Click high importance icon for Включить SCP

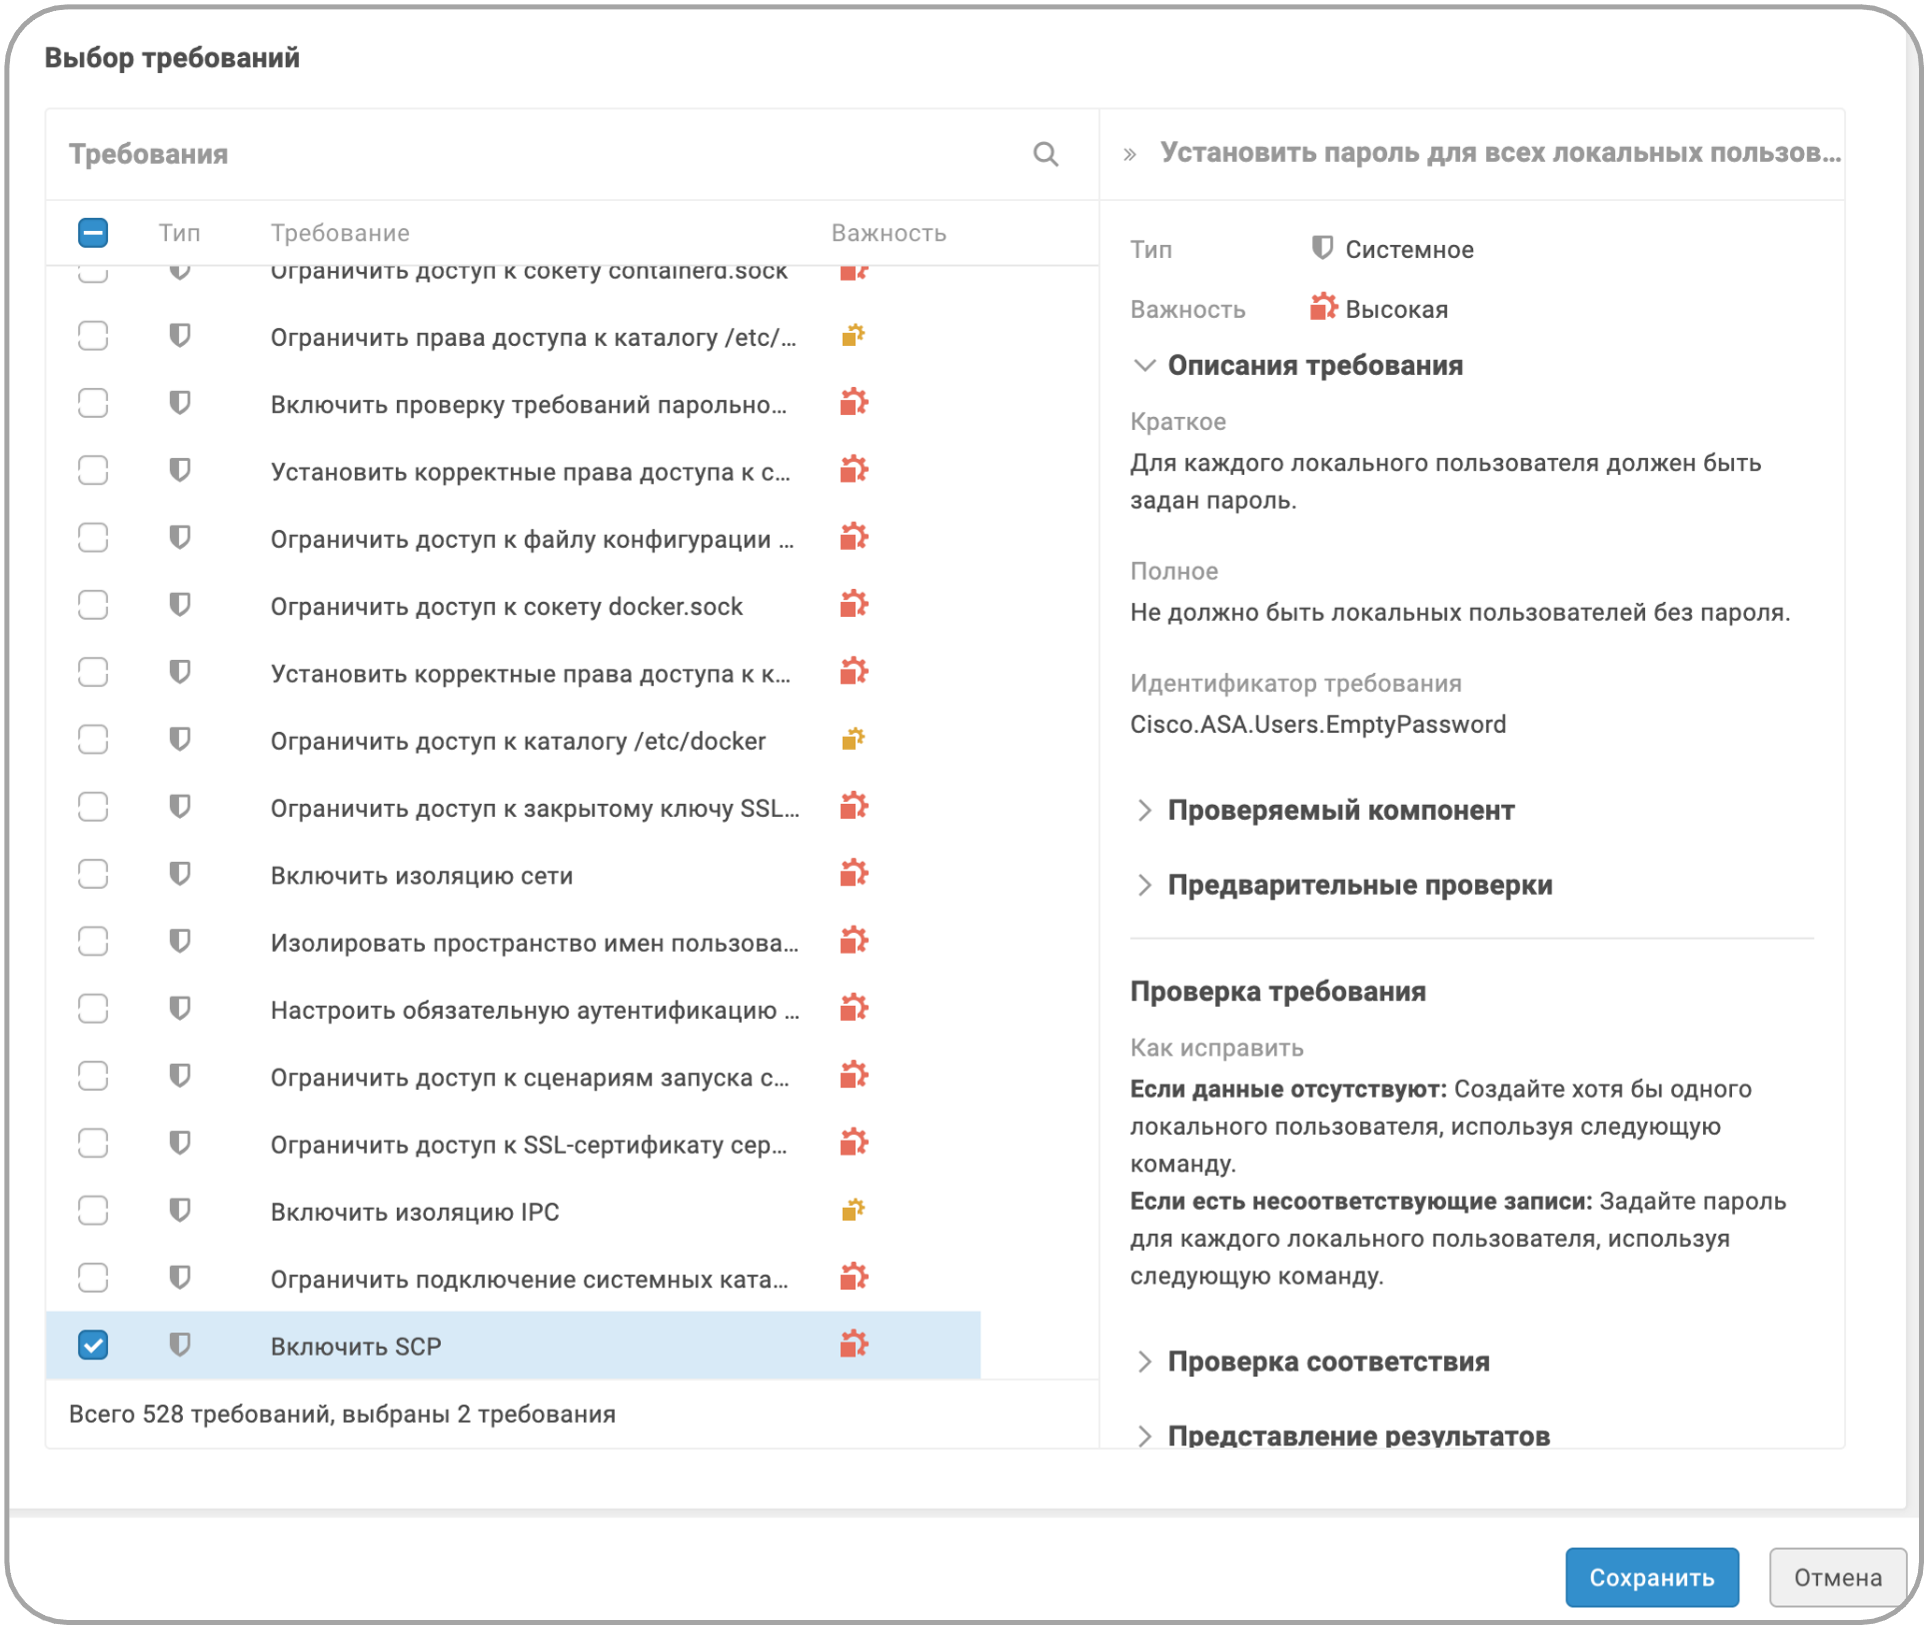[853, 1344]
